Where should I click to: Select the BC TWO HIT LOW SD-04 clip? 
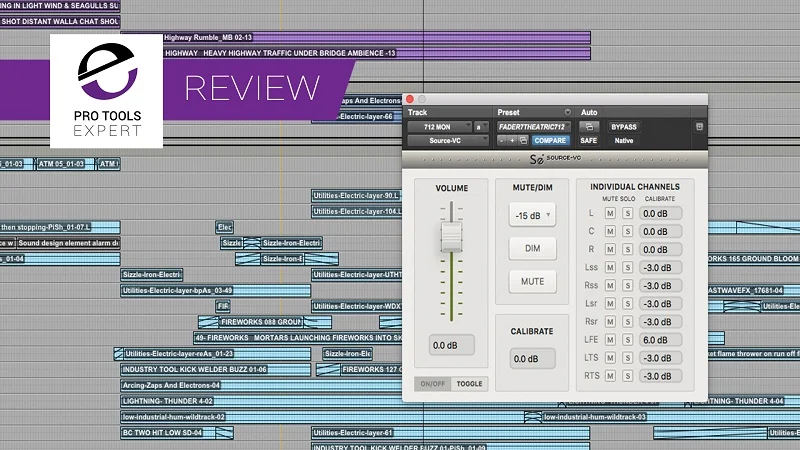pos(177,433)
